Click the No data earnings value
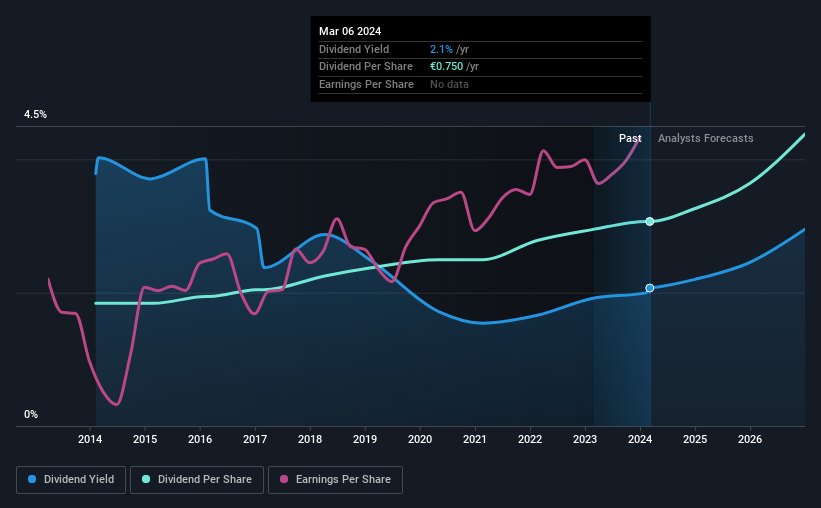Image resolution: width=821 pixels, height=508 pixels. [x=449, y=84]
